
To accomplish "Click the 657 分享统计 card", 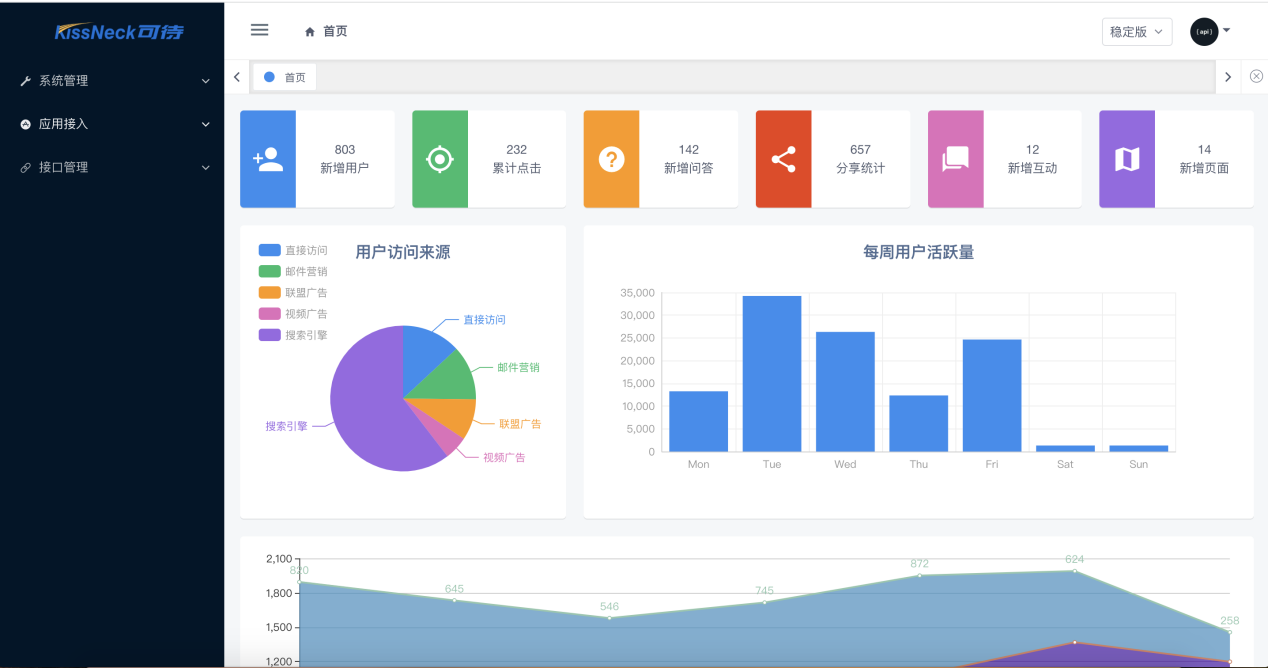I will 832,159.
